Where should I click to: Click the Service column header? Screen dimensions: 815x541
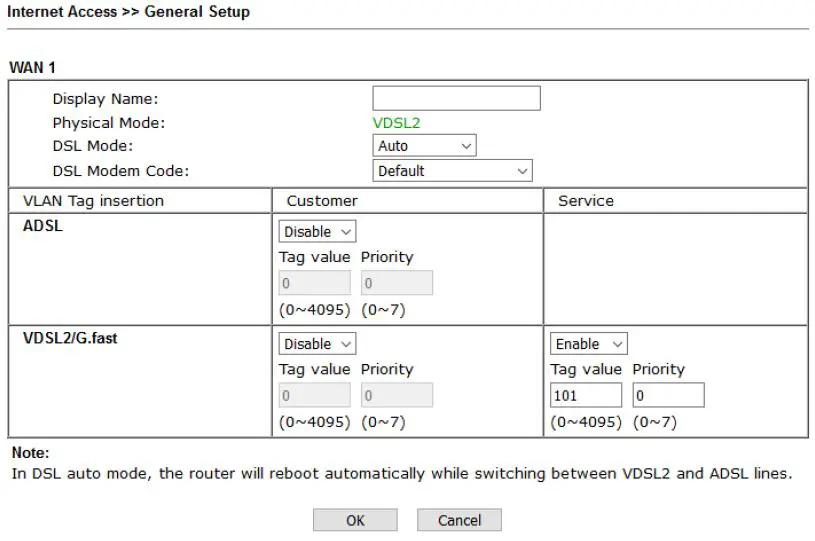tap(586, 201)
